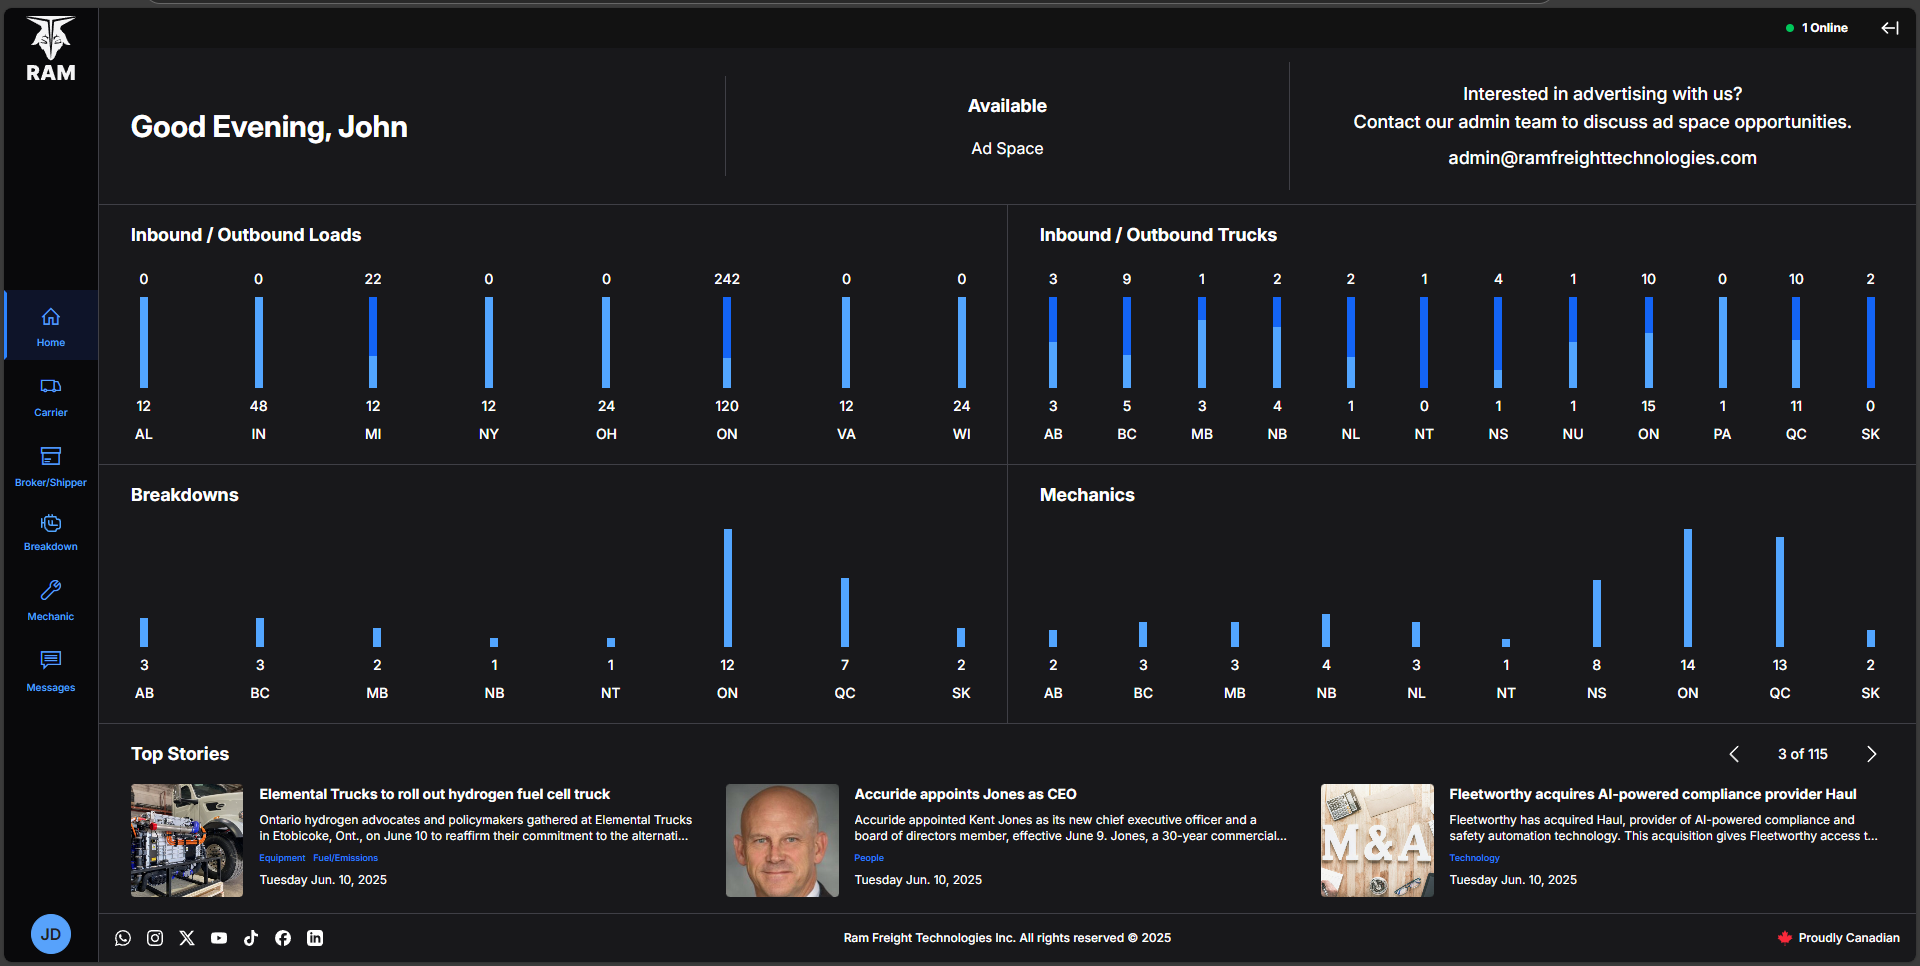Click the admin email address link
The image size is (1920, 966).
pyautogui.click(x=1602, y=157)
